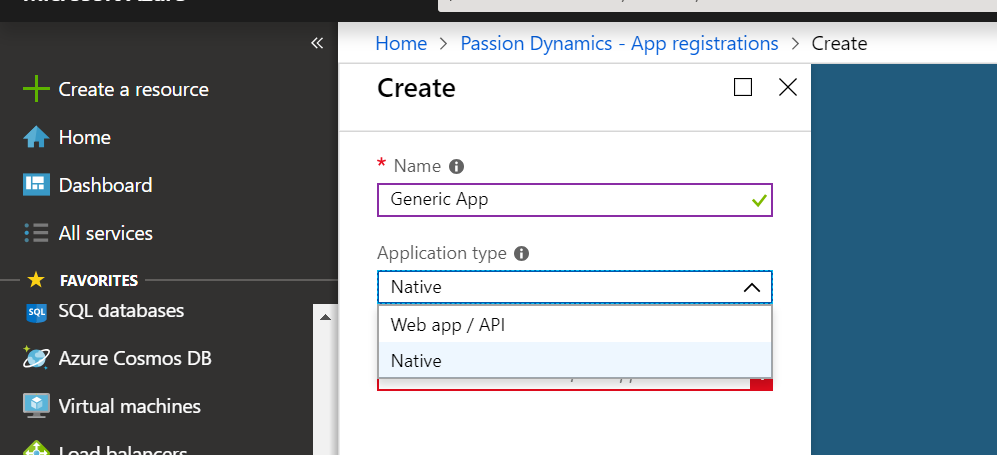Click the Azure Cosmos DB planet icon
This screenshot has width=997, height=455.
pyautogui.click(x=36, y=358)
